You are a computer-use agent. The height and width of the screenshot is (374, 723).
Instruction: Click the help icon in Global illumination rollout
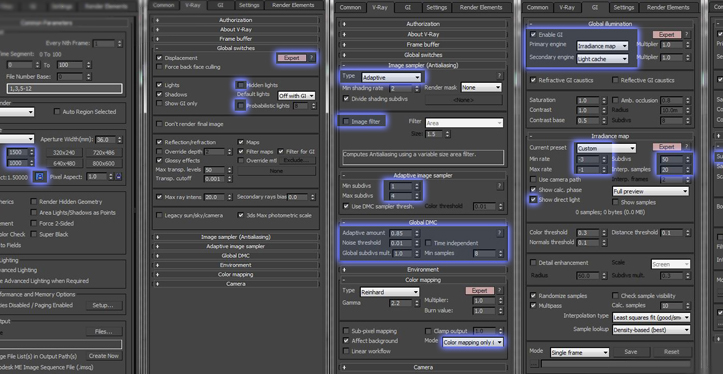point(687,35)
